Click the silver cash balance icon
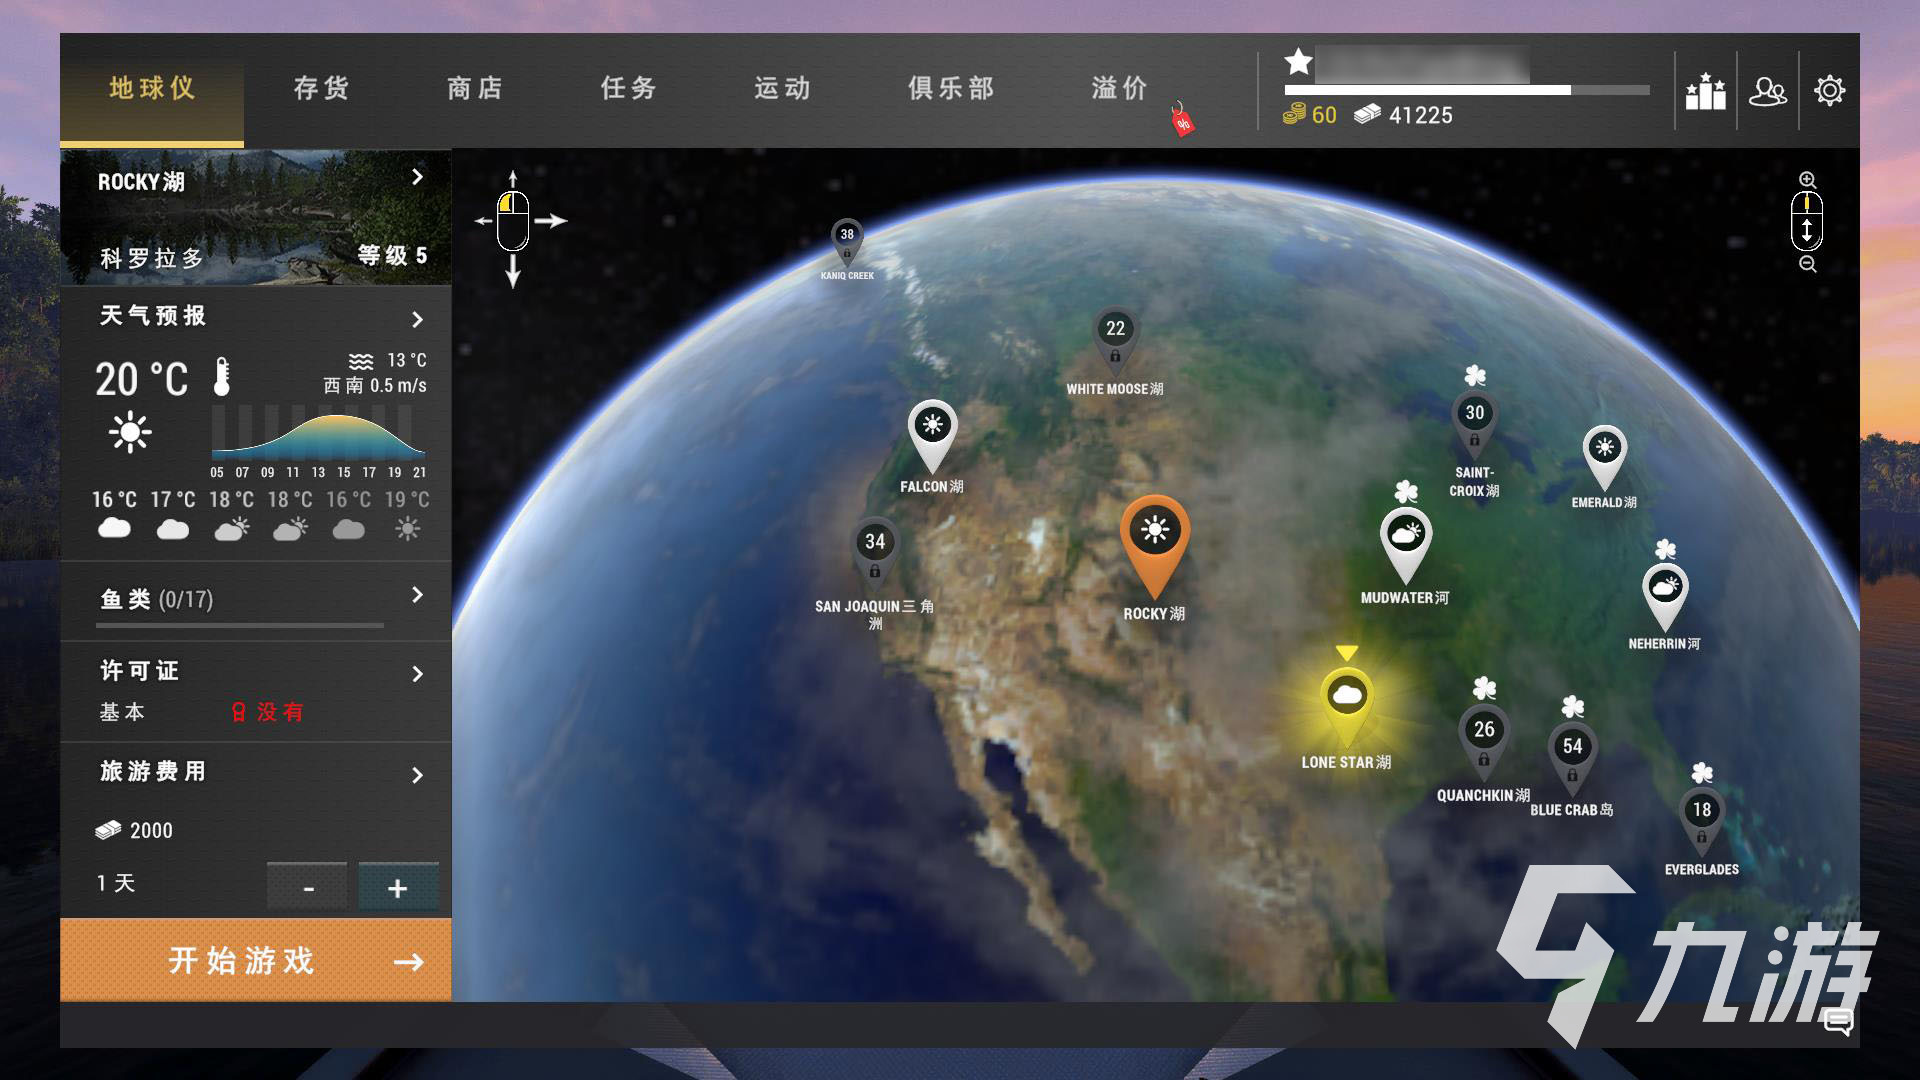Viewport: 1920px width, 1080px height. click(1367, 115)
